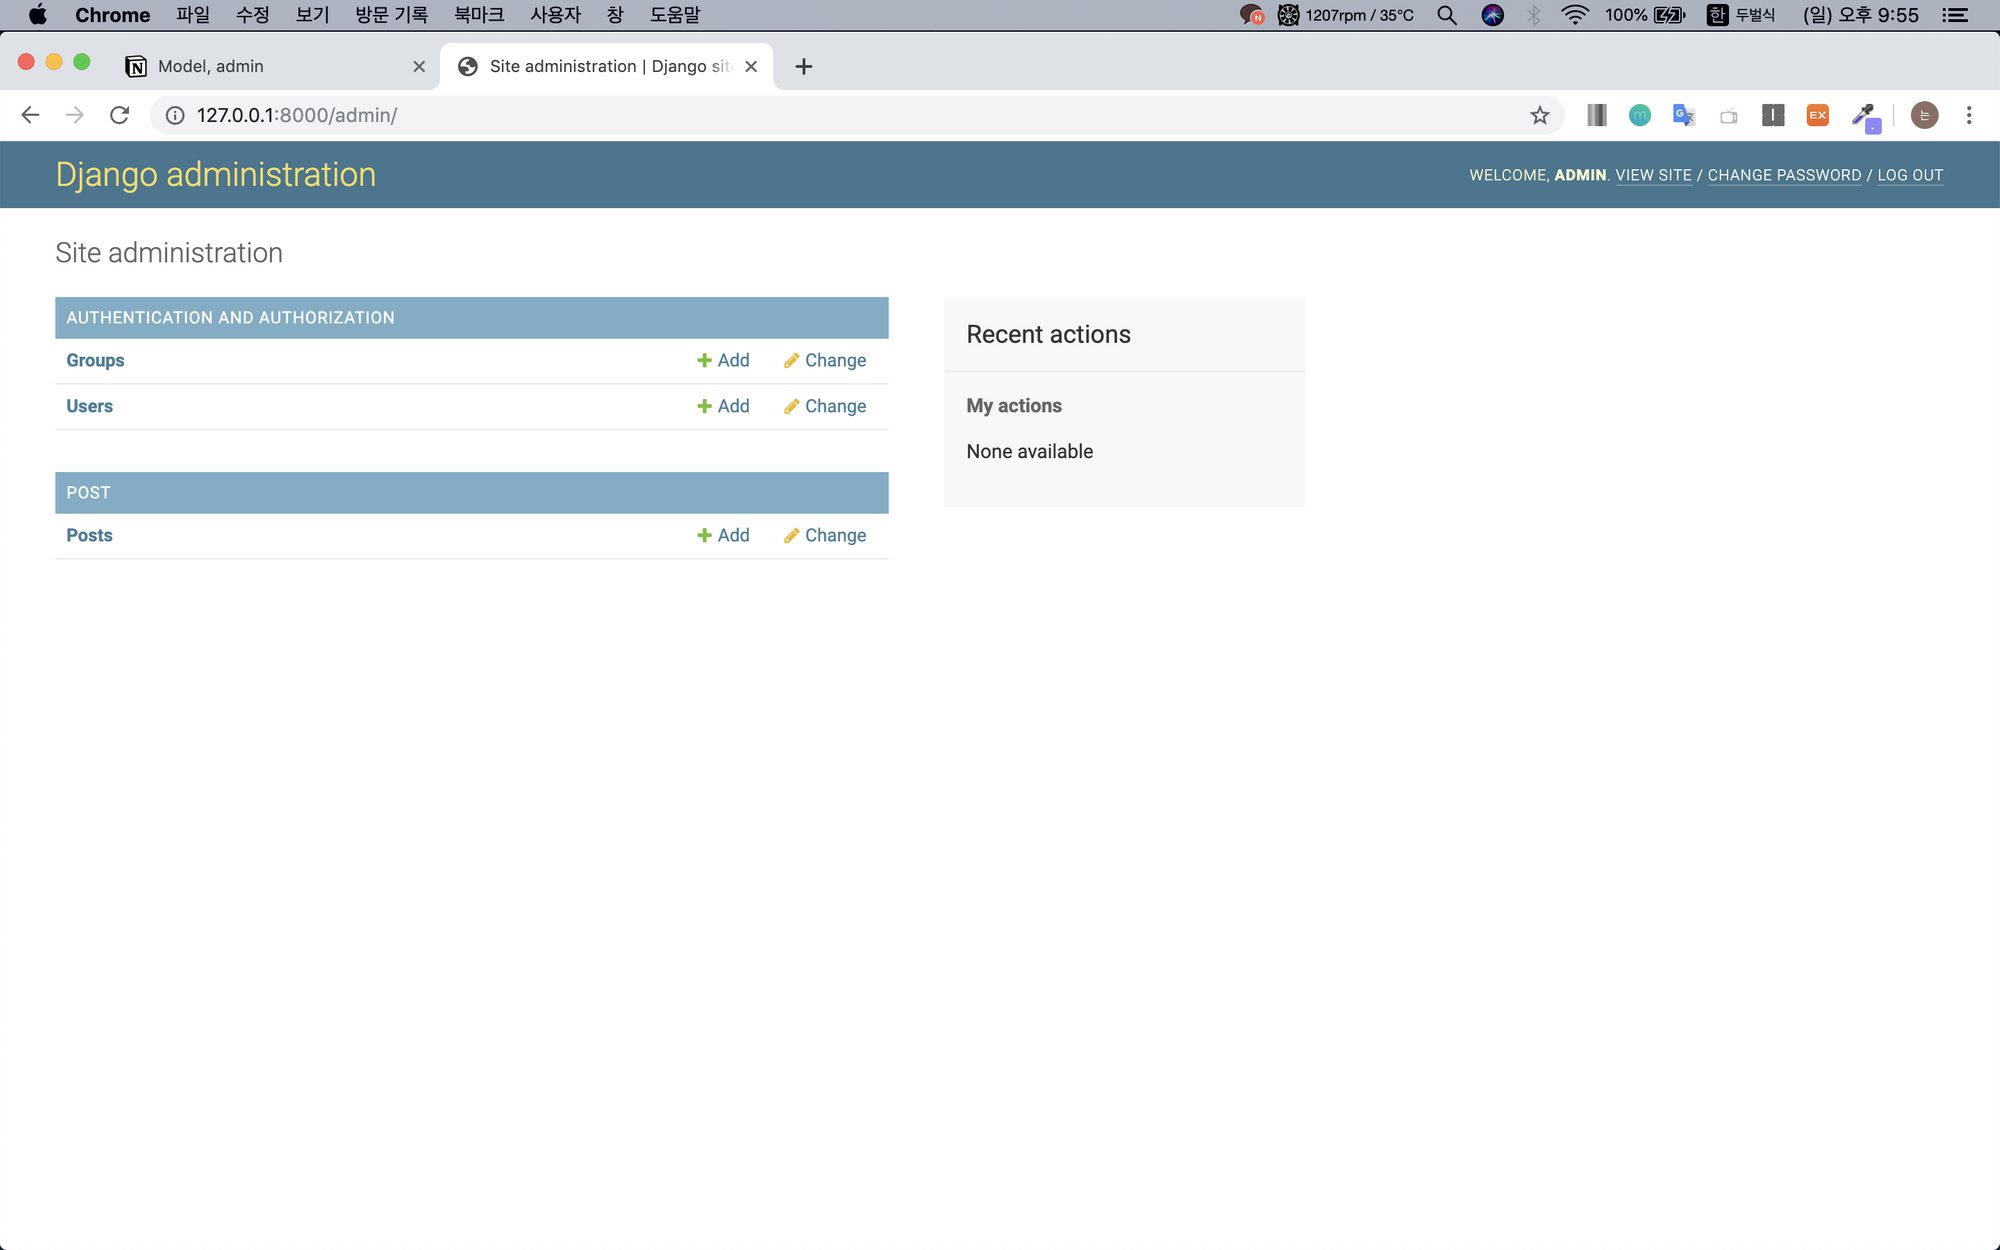Open a new browser tab

[803, 66]
